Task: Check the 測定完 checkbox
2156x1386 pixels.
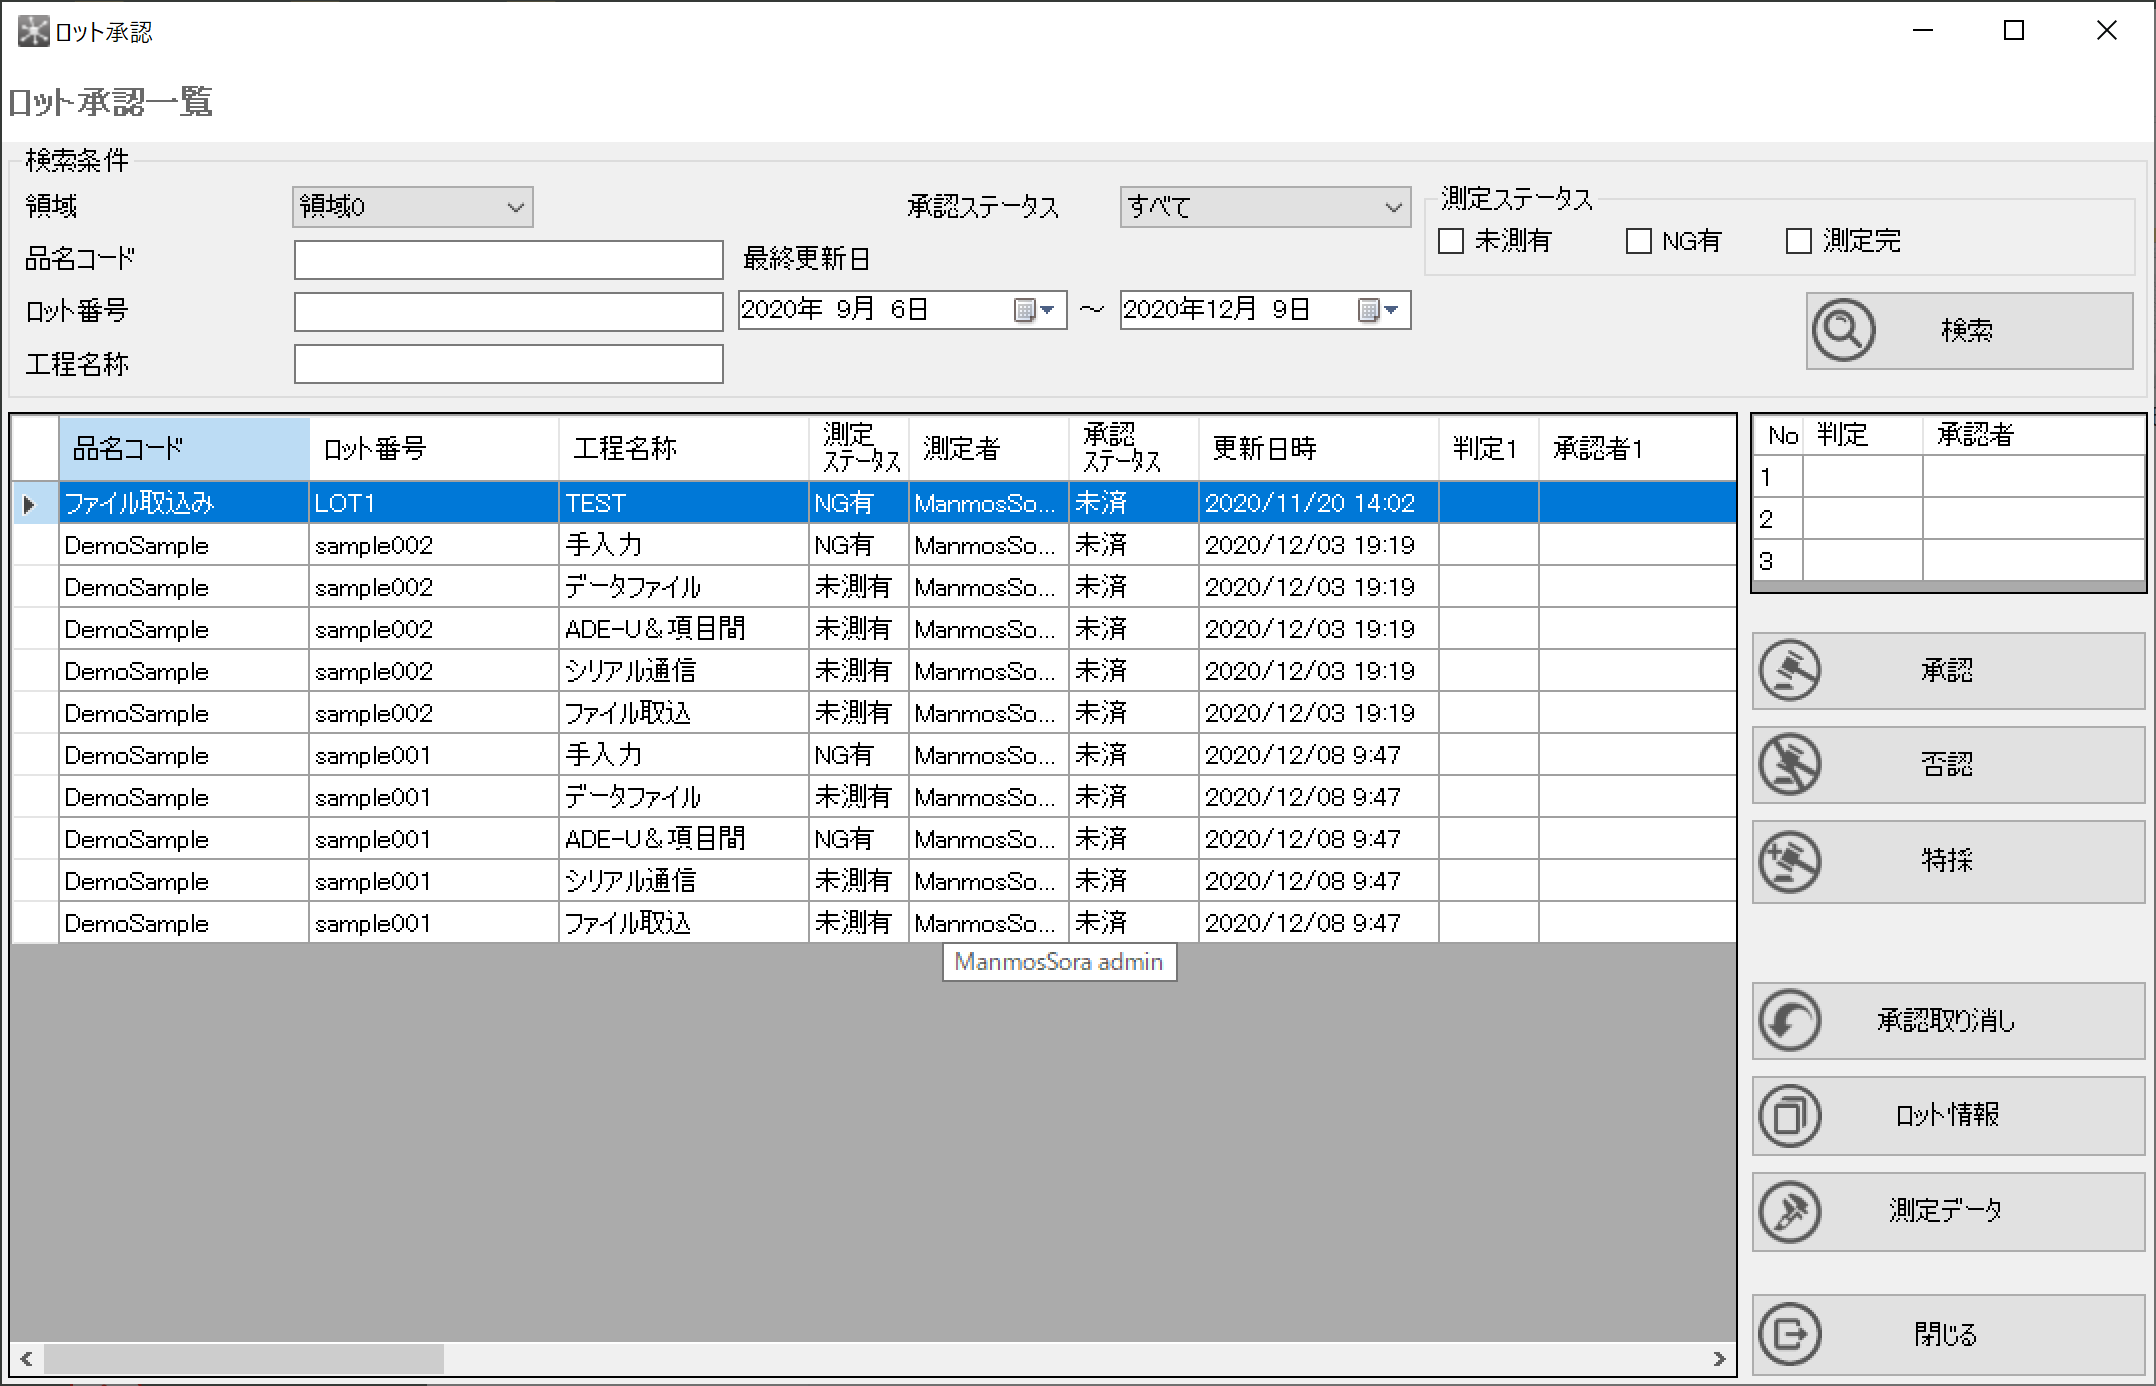Action: [x=1799, y=241]
